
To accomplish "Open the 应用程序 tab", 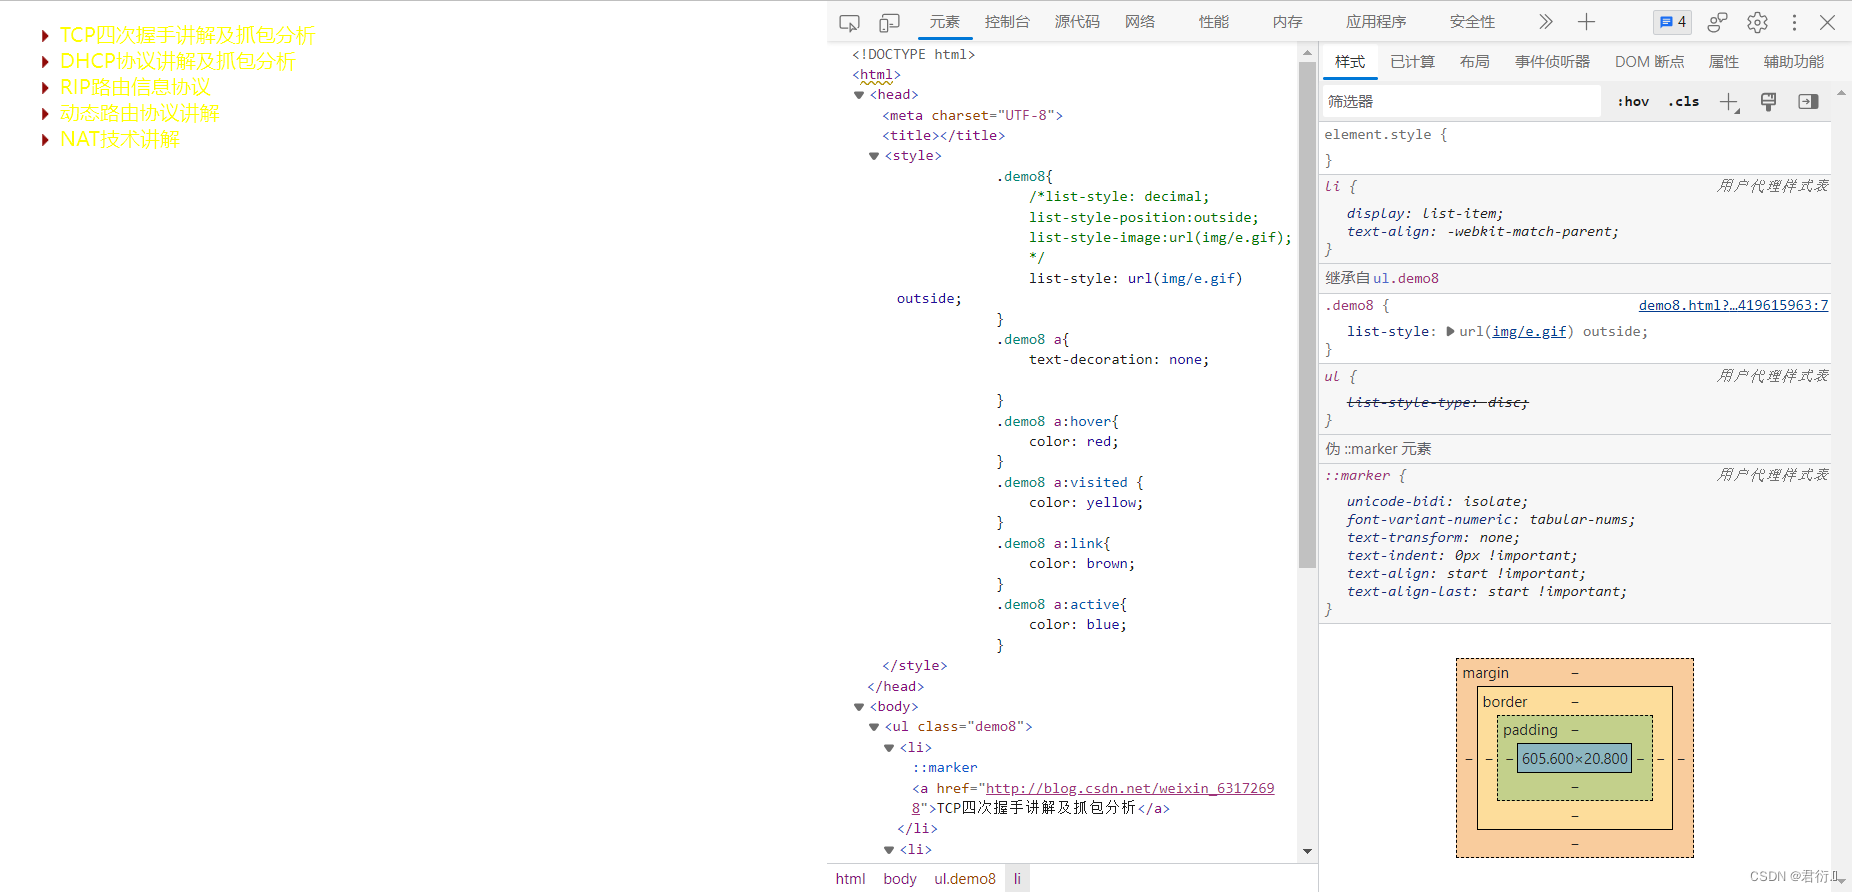I will pyautogui.click(x=1376, y=22).
